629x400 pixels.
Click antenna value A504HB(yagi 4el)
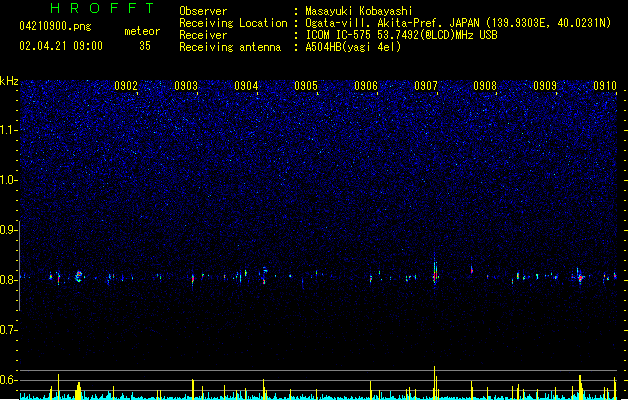[x=353, y=47]
